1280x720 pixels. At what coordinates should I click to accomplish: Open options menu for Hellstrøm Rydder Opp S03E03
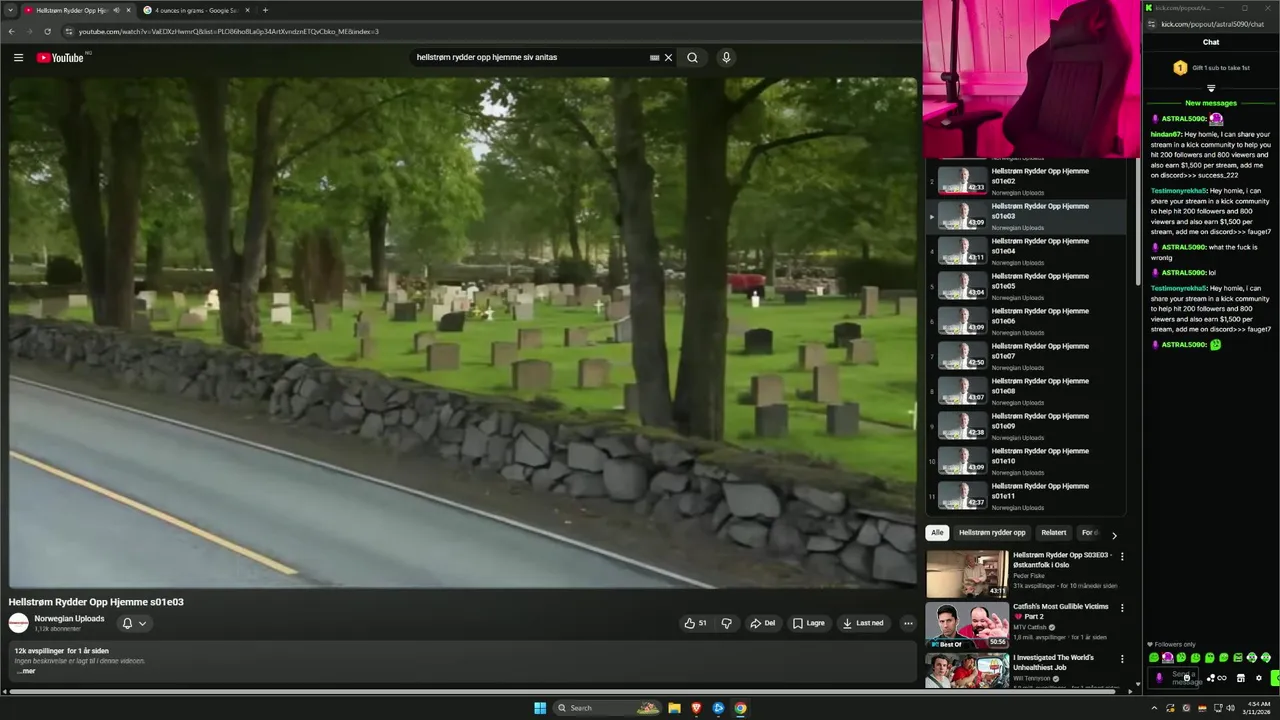tap(1122, 556)
